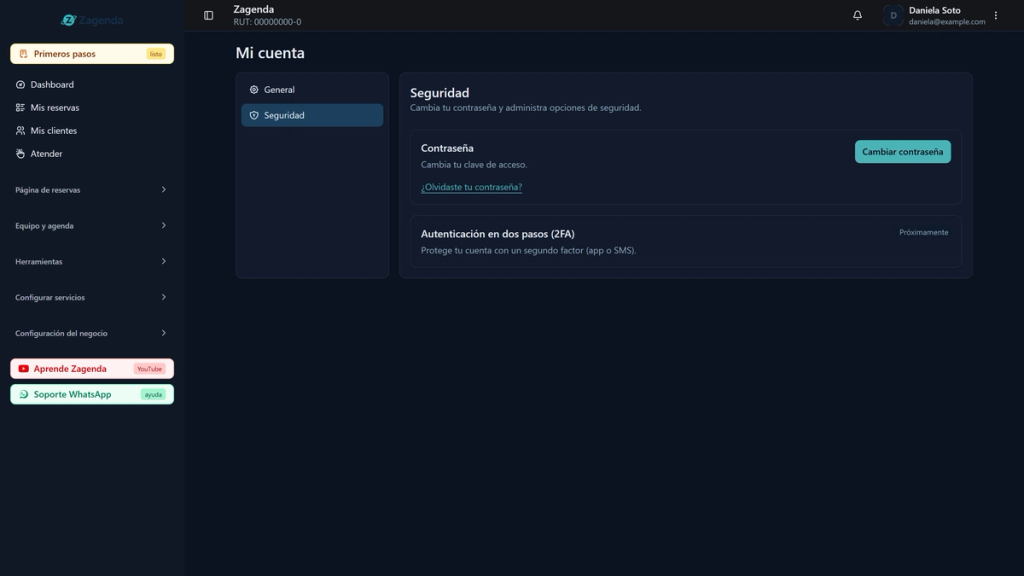Go to Dashboard

(x=91, y=84)
